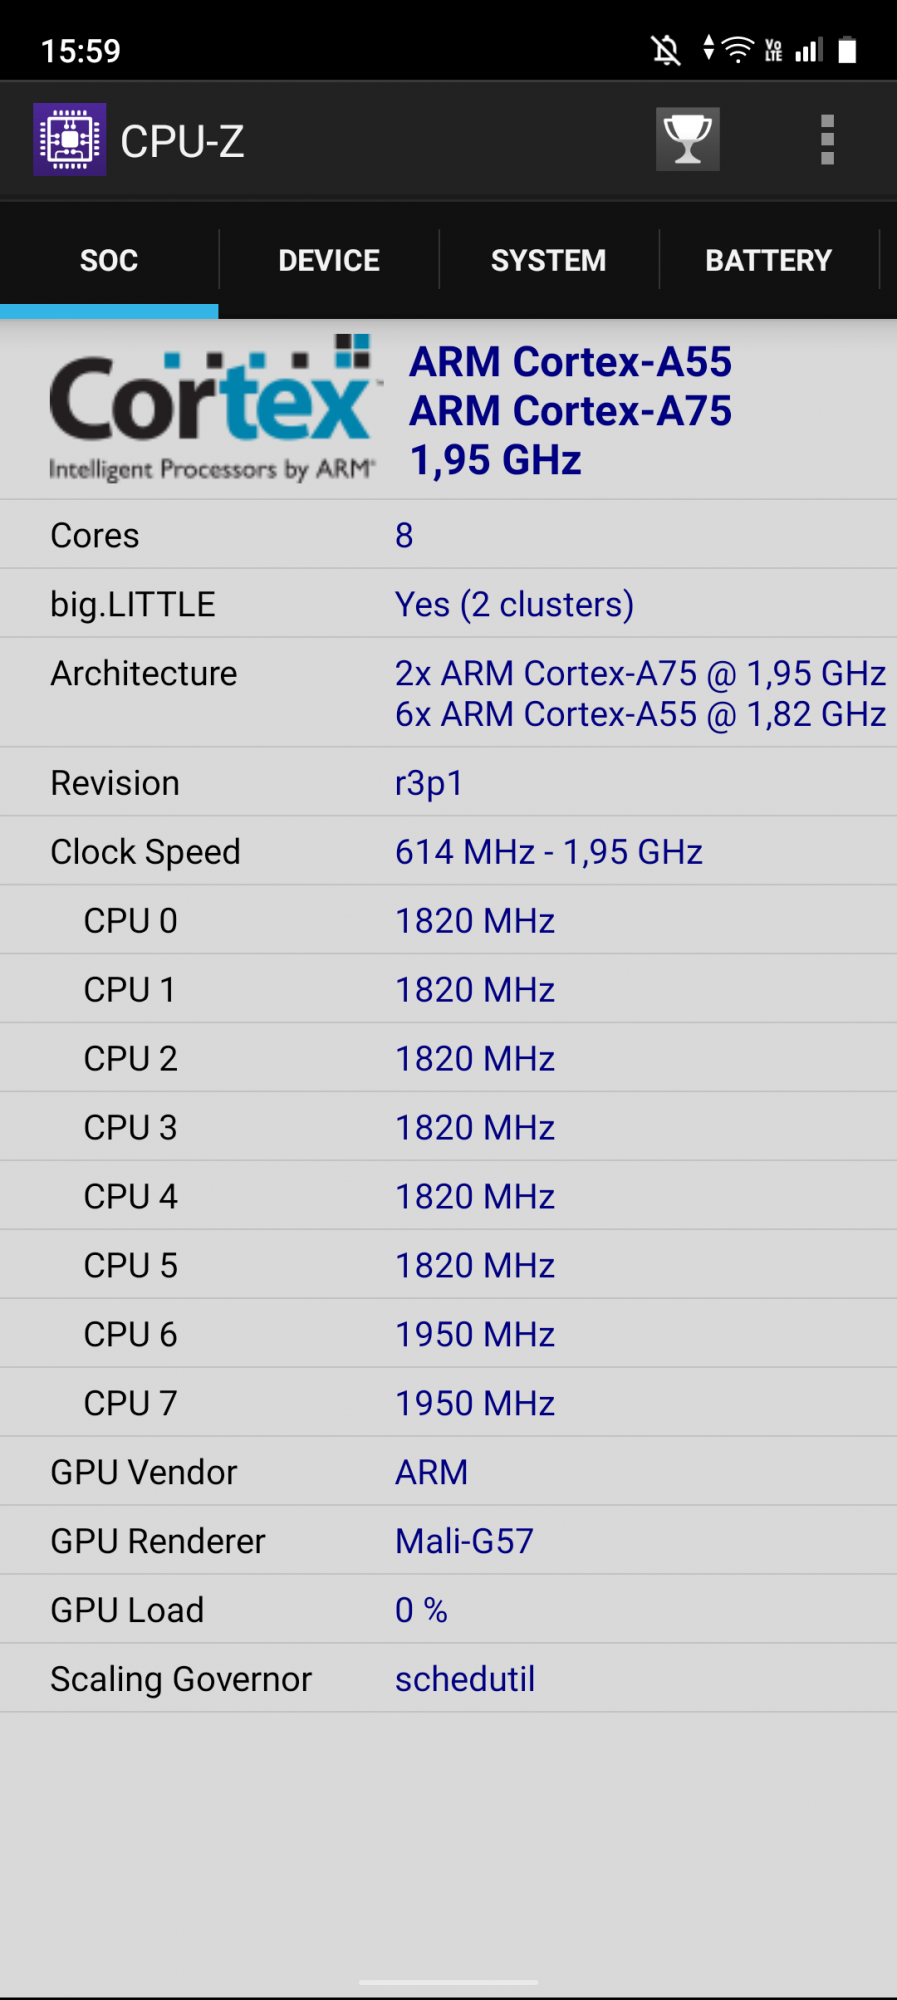Tap the big.LITTLE clusters row
This screenshot has height=2000, width=897.
coord(448,604)
